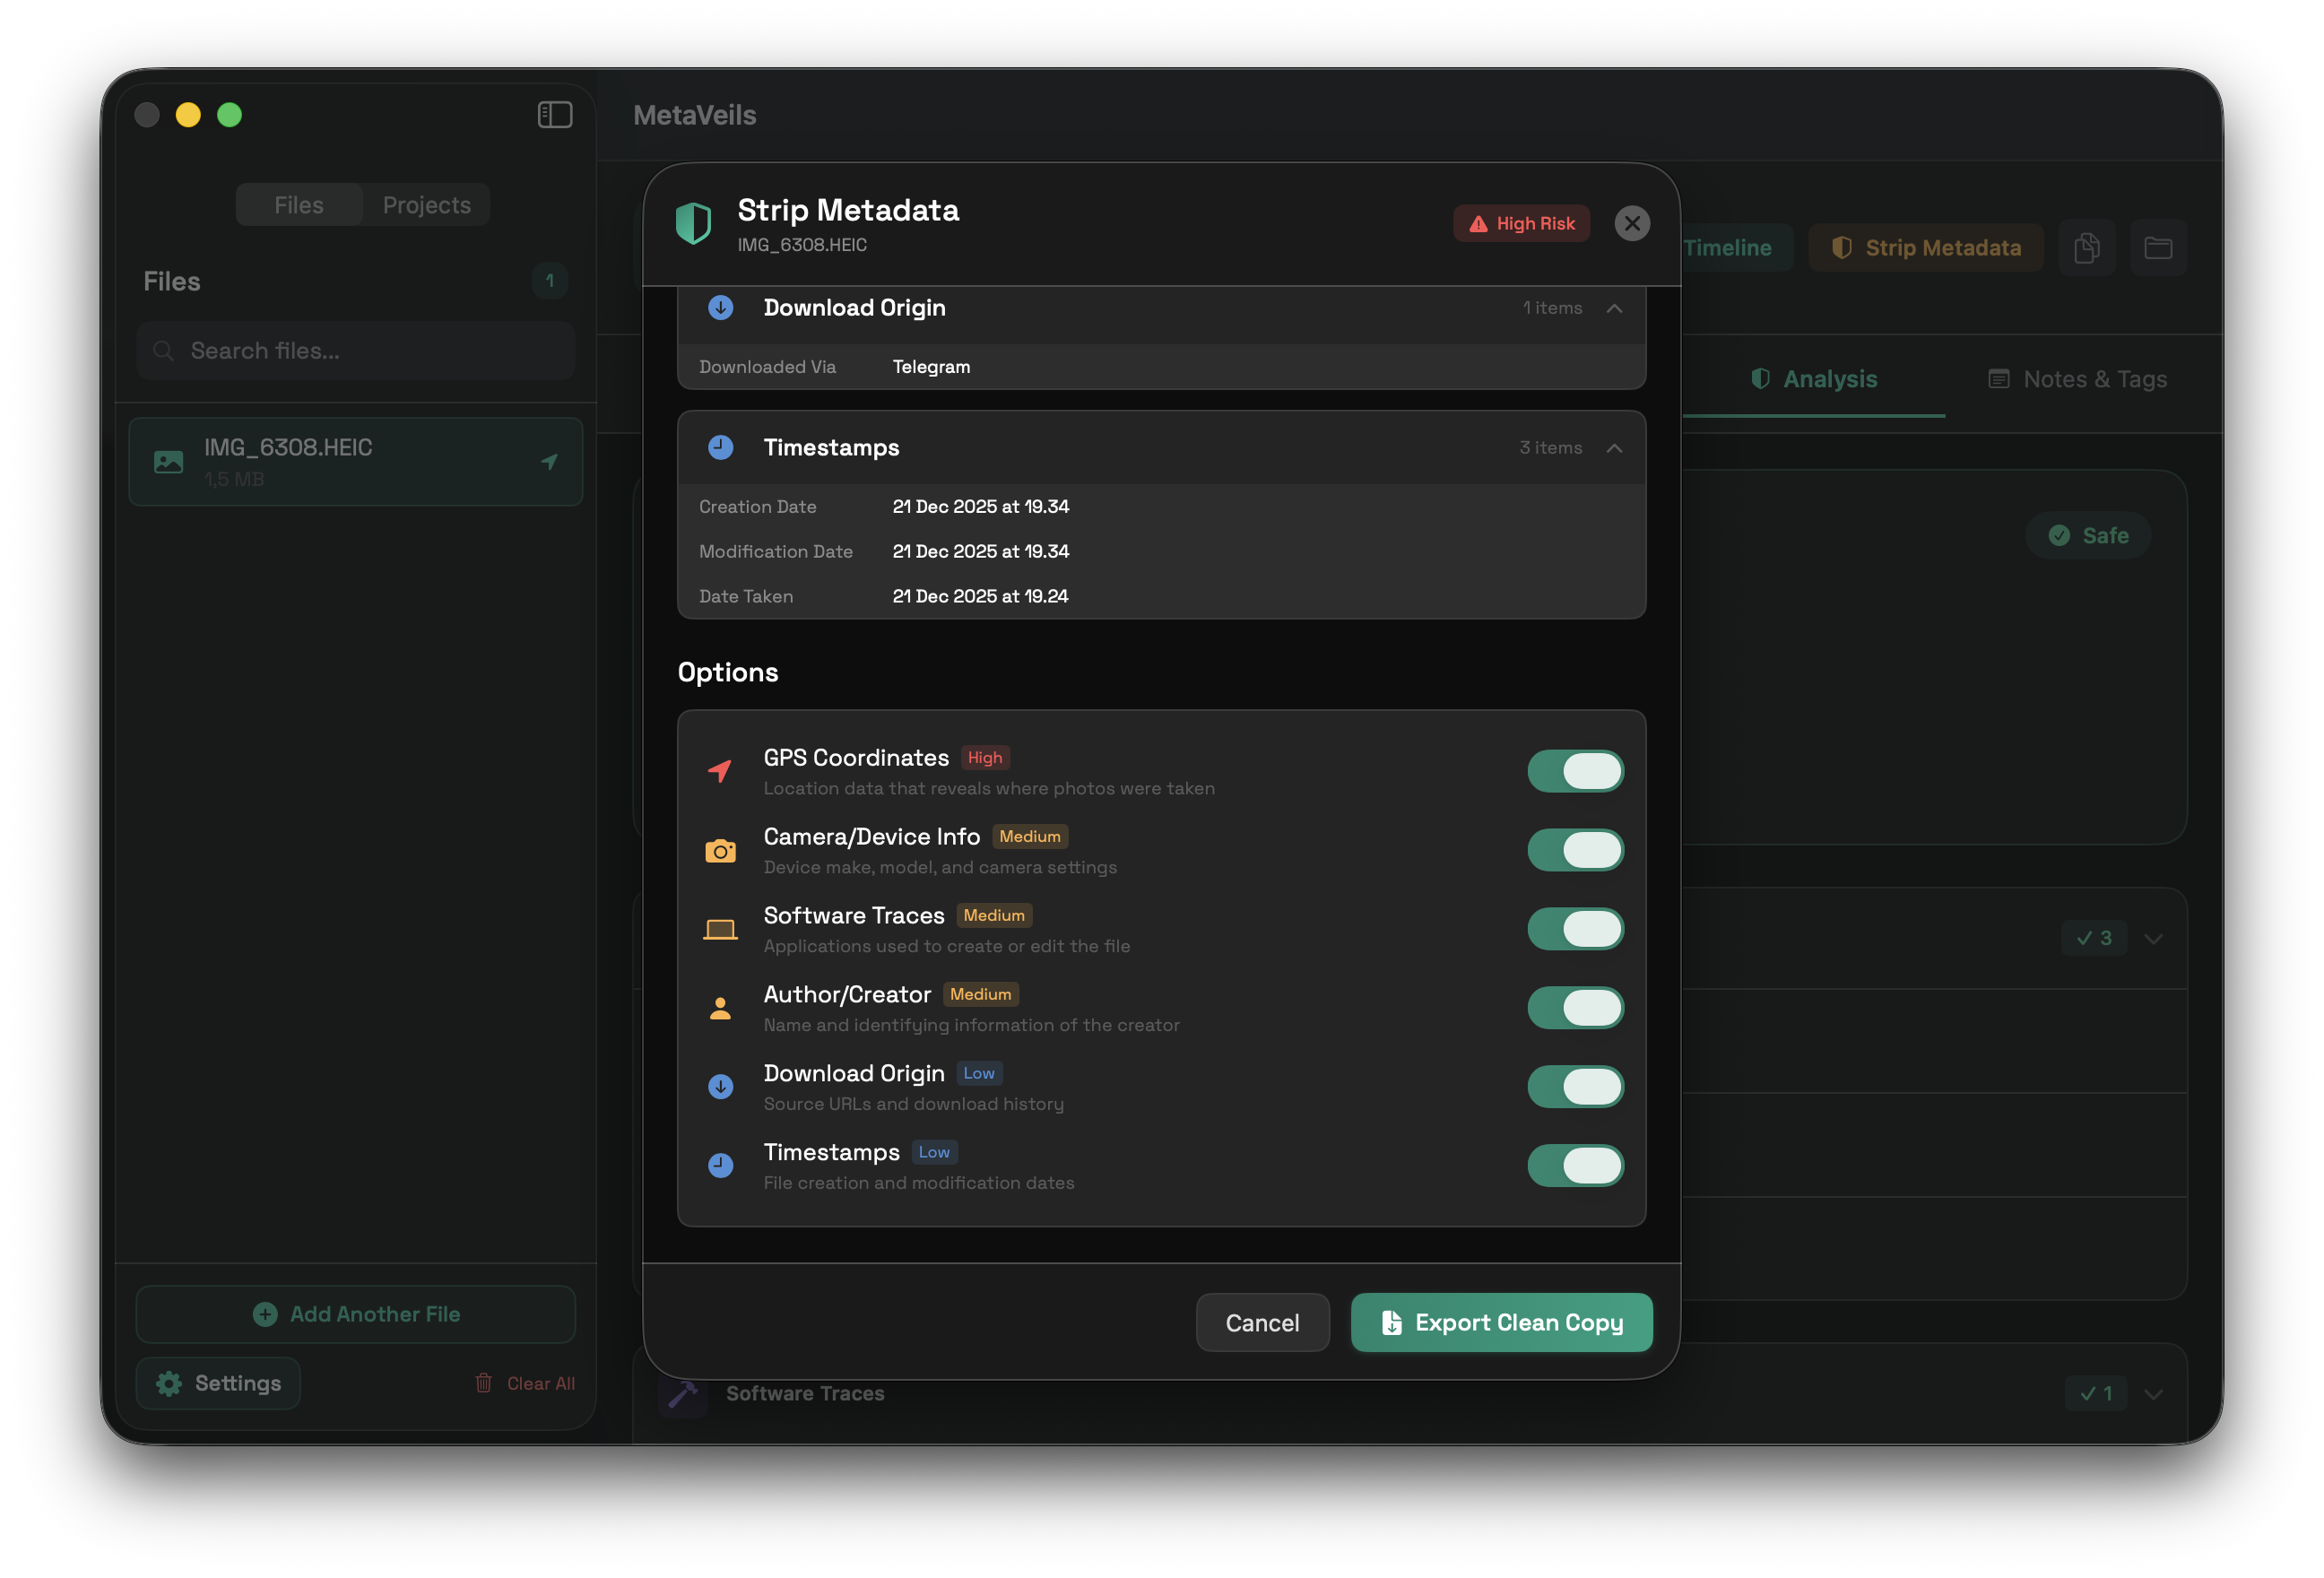The image size is (2324, 1578).
Task: Click the High Risk warning badge
Action: point(1521,224)
